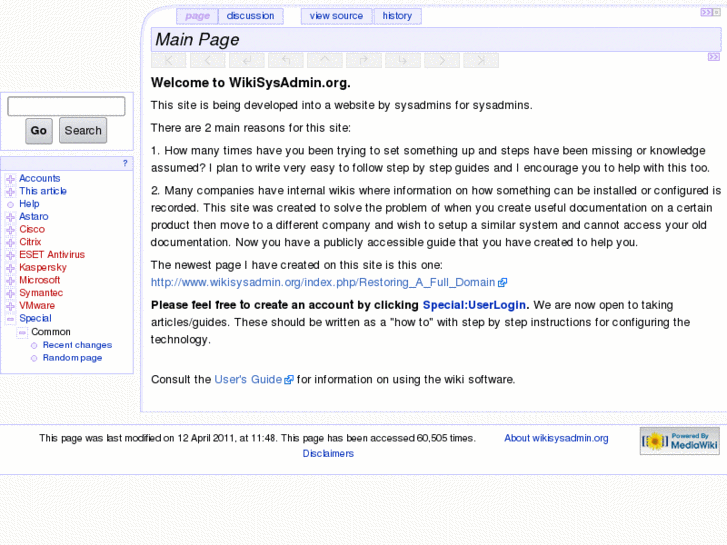Click the last-page navigation arrow icon
Viewport: 727px width, 545px height.
(481, 60)
